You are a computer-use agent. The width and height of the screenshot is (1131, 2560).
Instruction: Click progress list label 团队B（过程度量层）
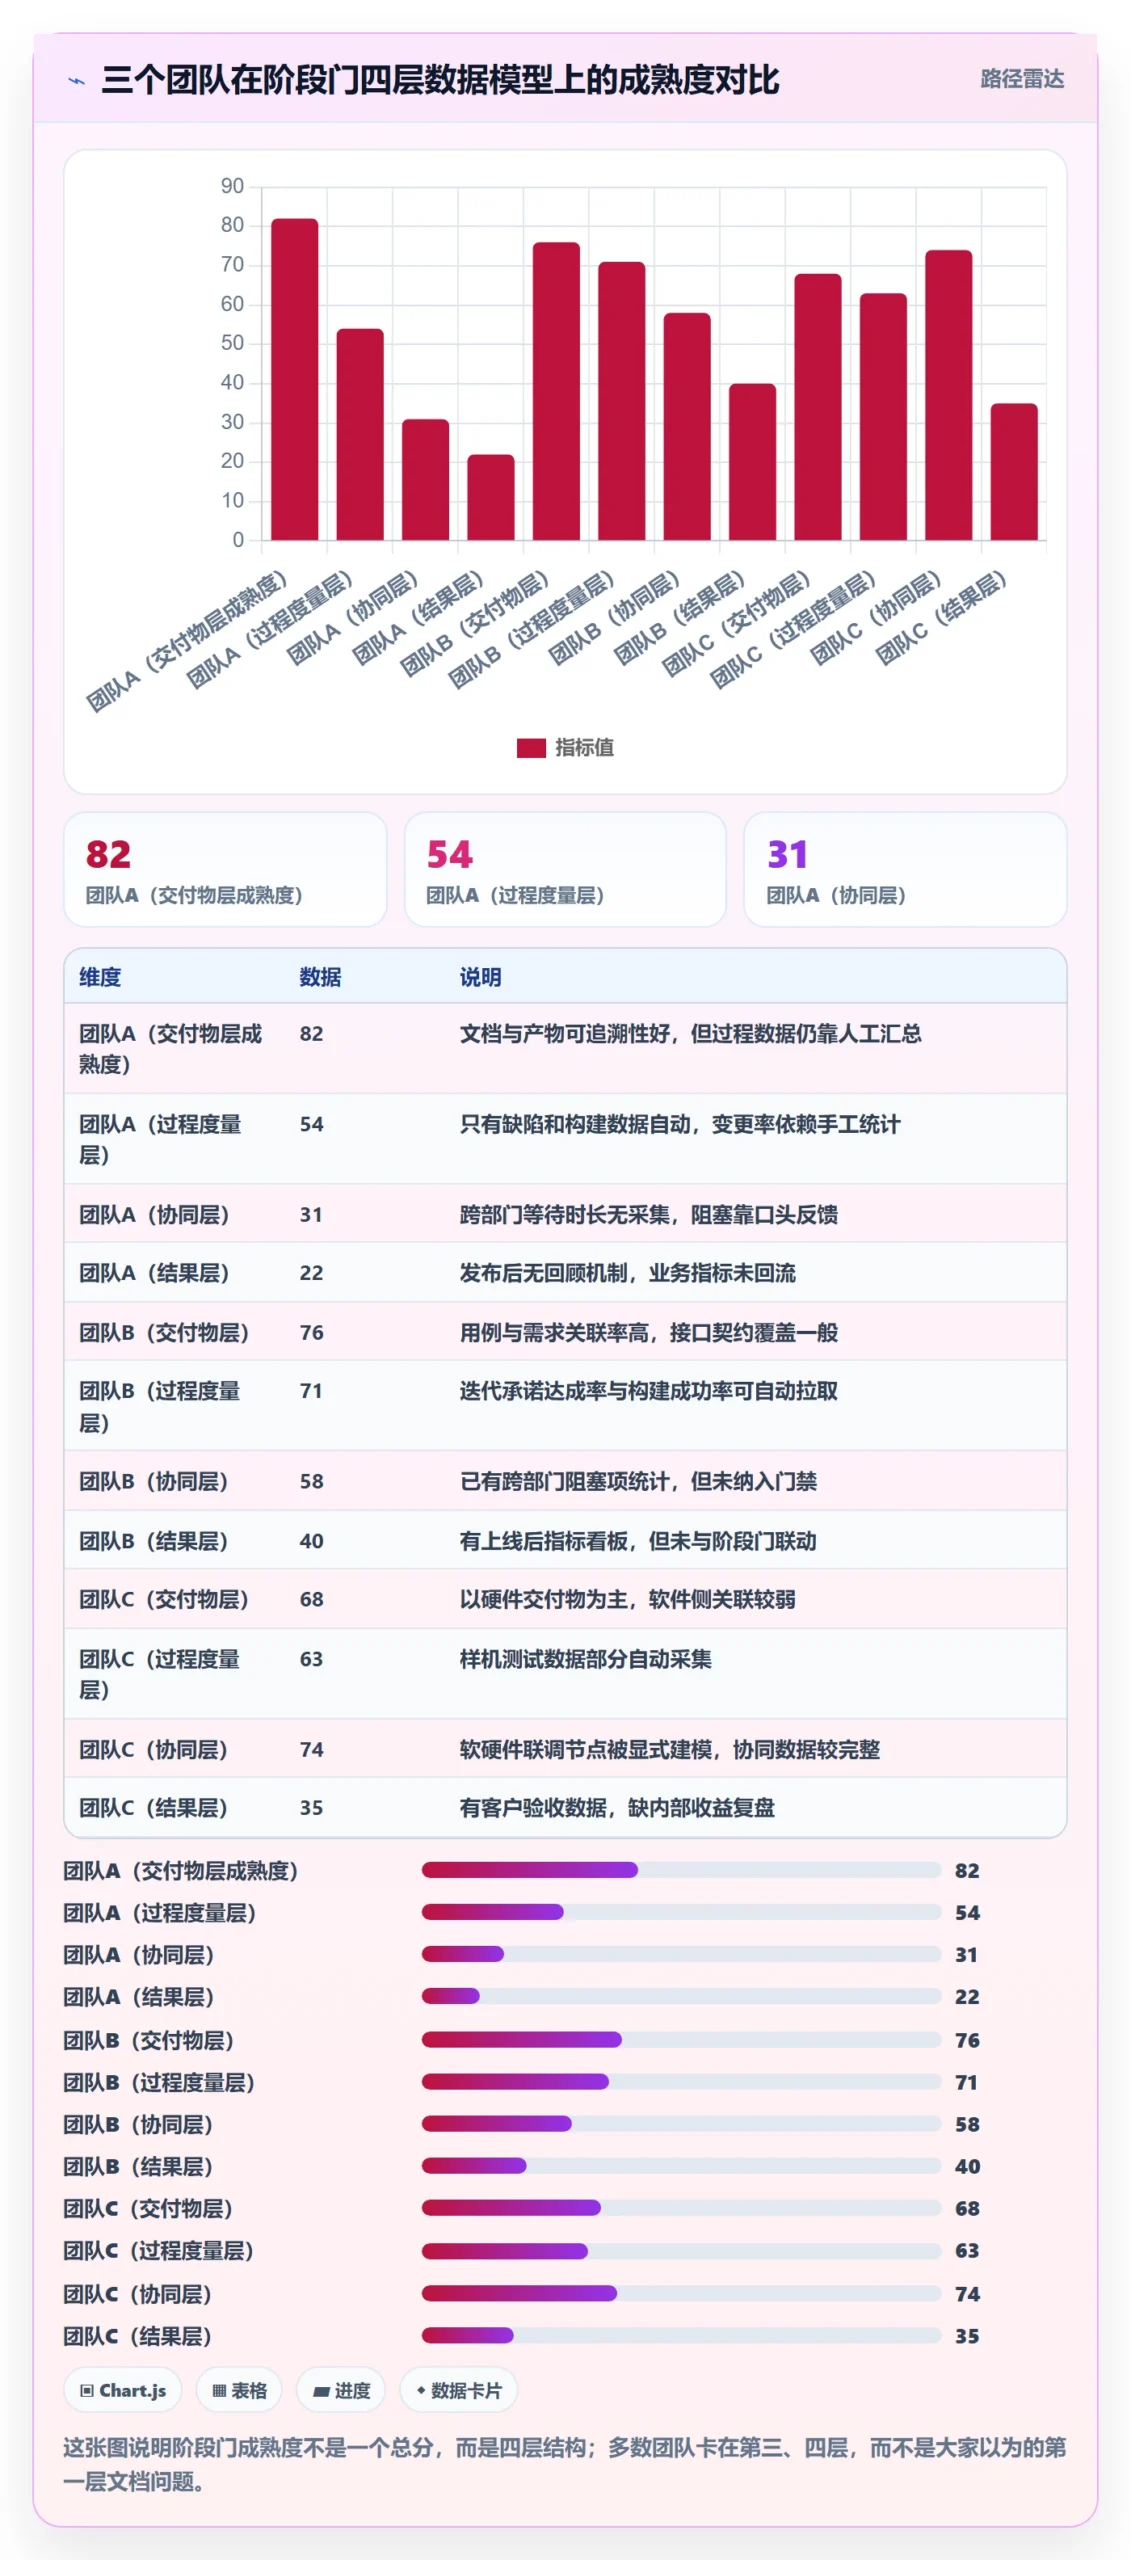click(x=159, y=2082)
